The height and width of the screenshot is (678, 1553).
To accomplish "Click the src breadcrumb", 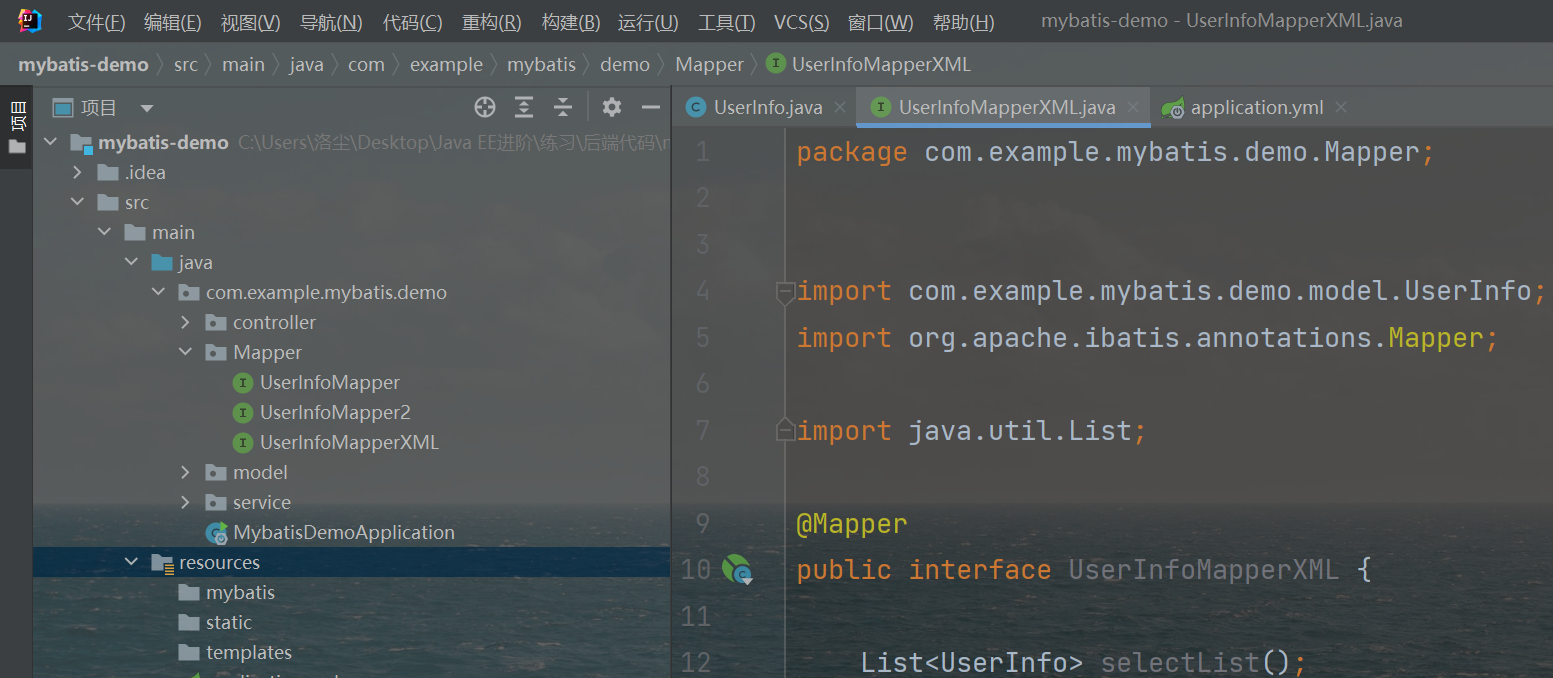I will 186,64.
